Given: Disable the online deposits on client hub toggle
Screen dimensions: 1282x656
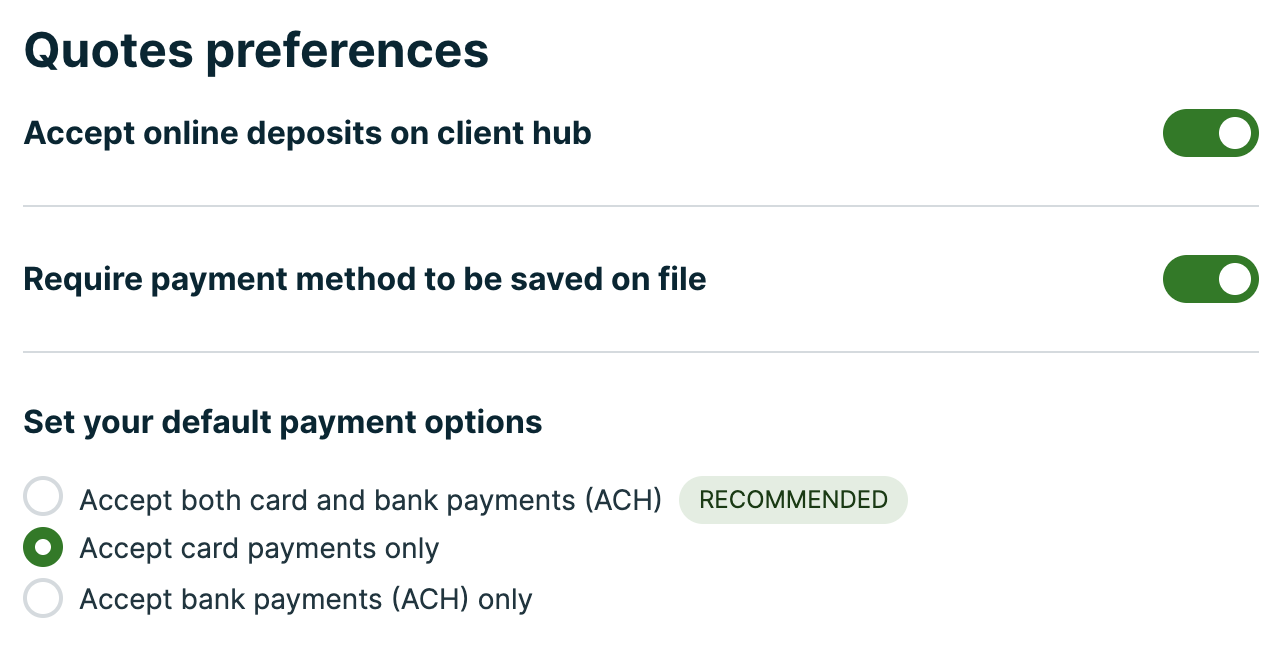Looking at the screenshot, I should (x=1210, y=133).
